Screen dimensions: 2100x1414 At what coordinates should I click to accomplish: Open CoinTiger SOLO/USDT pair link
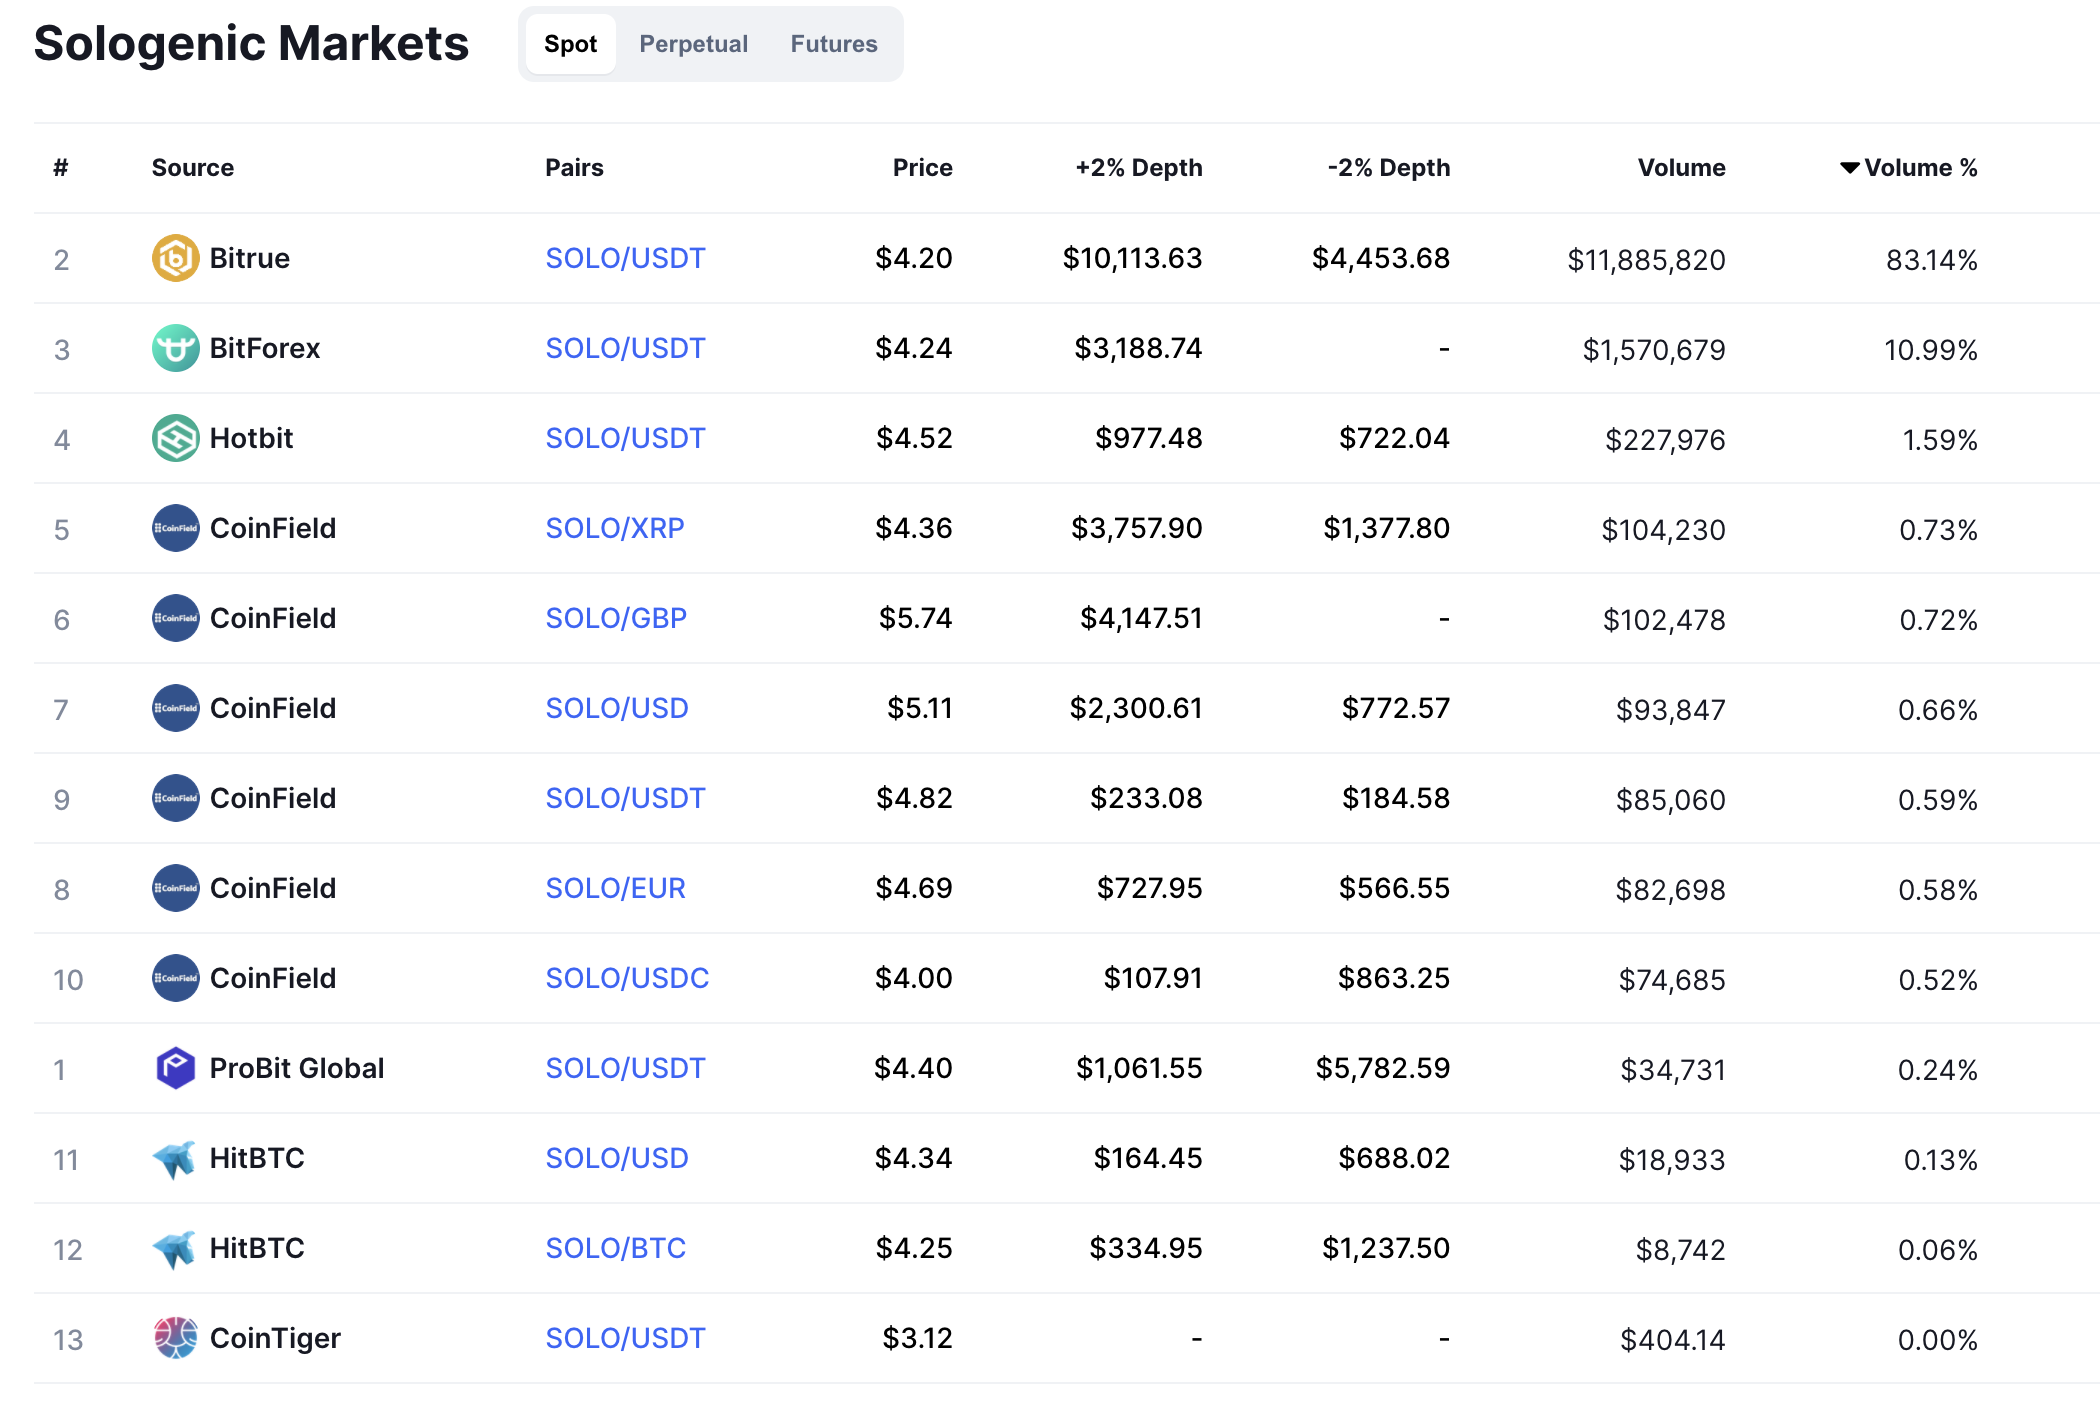tap(625, 1338)
